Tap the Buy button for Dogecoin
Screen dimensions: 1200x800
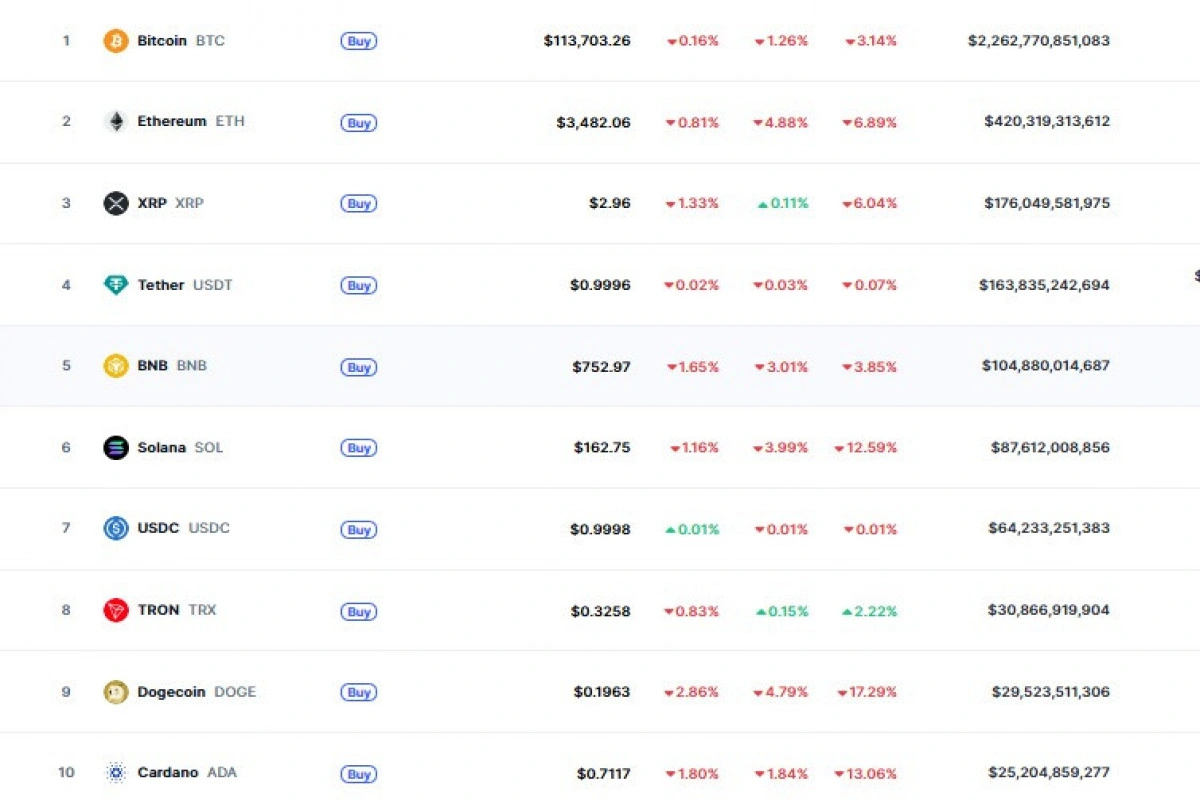(358, 692)
